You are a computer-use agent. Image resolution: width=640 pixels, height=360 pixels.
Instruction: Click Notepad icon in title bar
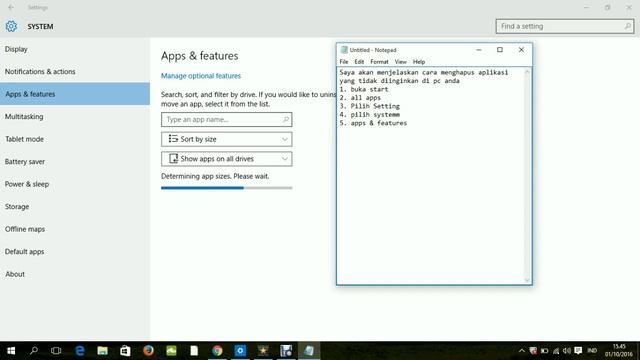click(344, 50)
